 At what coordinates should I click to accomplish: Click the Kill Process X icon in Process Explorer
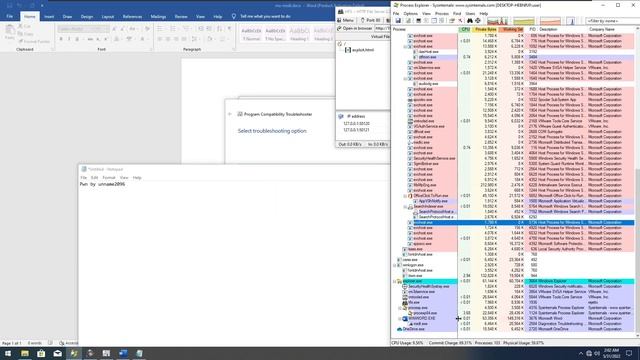click(460, 20)
